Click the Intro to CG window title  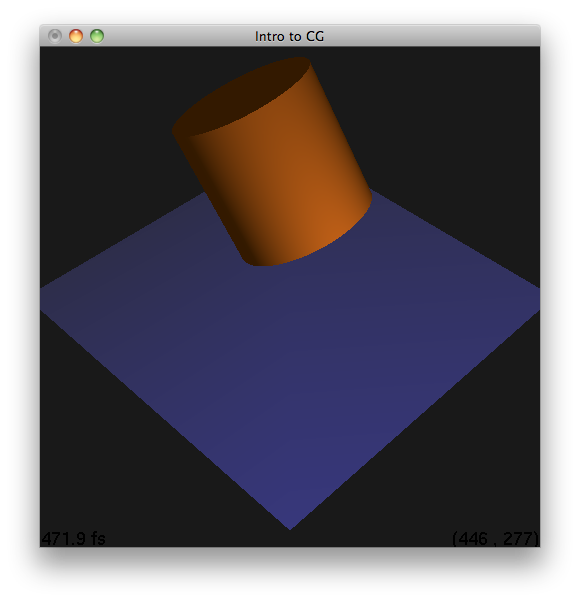coord(289,36)
